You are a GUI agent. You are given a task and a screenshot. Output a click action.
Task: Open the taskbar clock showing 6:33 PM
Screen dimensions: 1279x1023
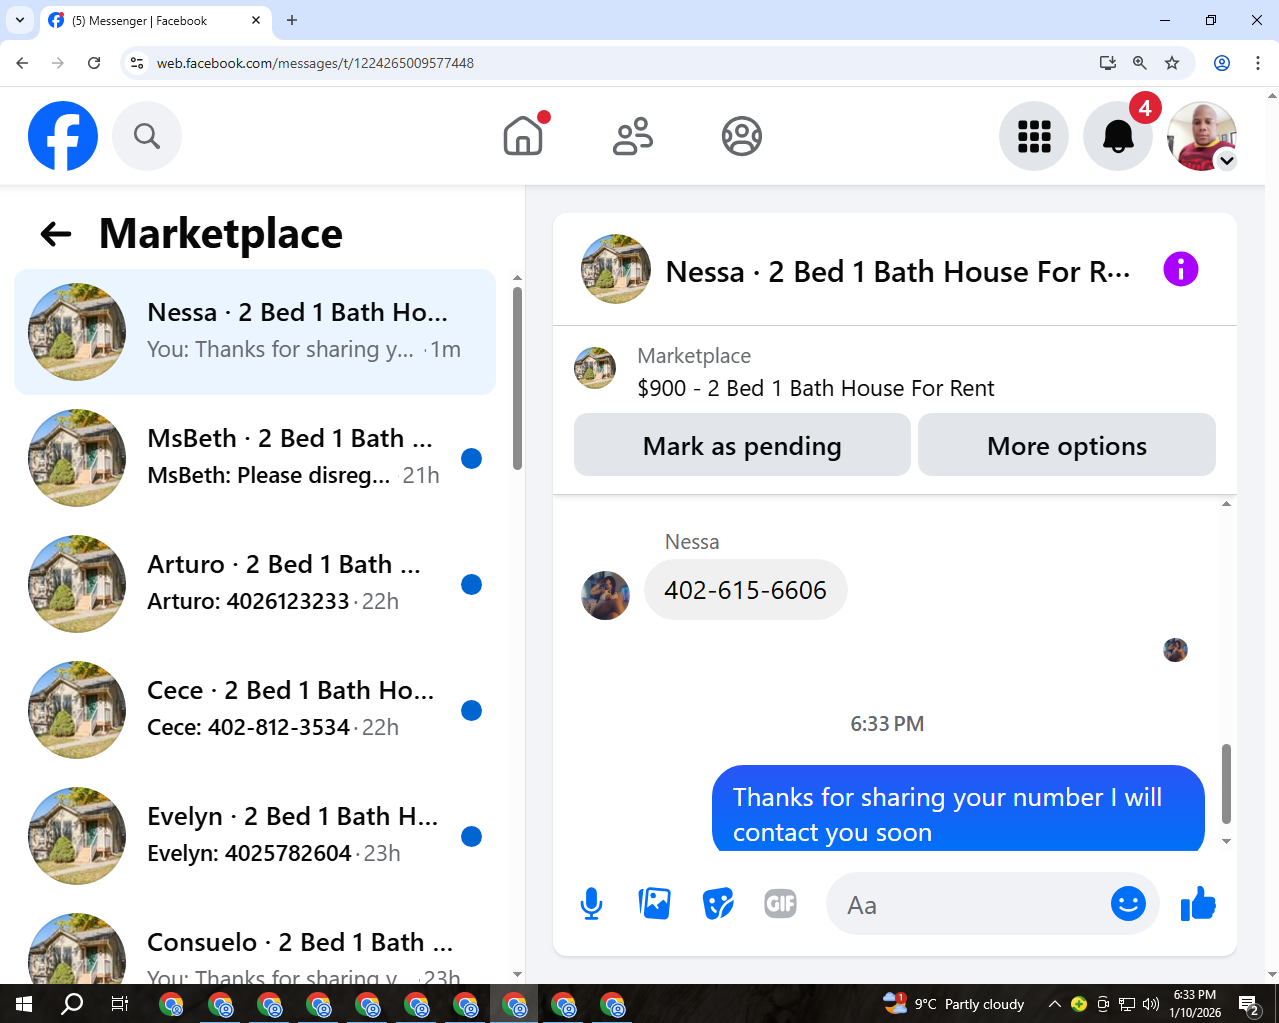1195,1004
